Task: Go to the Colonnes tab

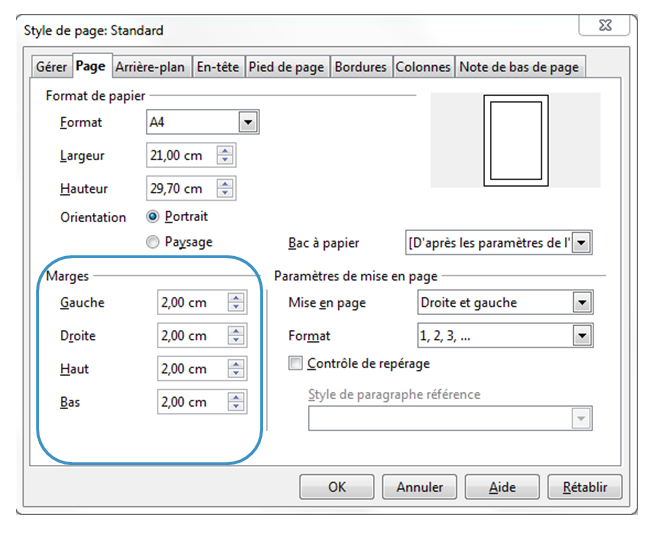Action: (423, 67)
